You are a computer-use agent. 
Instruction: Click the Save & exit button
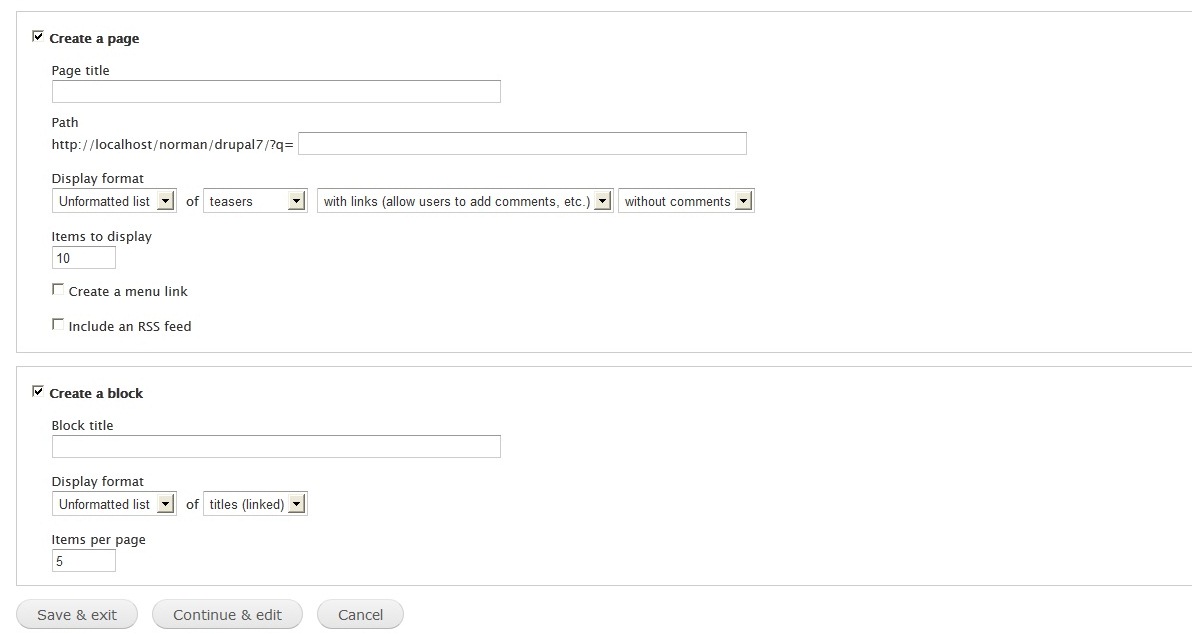coord(77,614)
